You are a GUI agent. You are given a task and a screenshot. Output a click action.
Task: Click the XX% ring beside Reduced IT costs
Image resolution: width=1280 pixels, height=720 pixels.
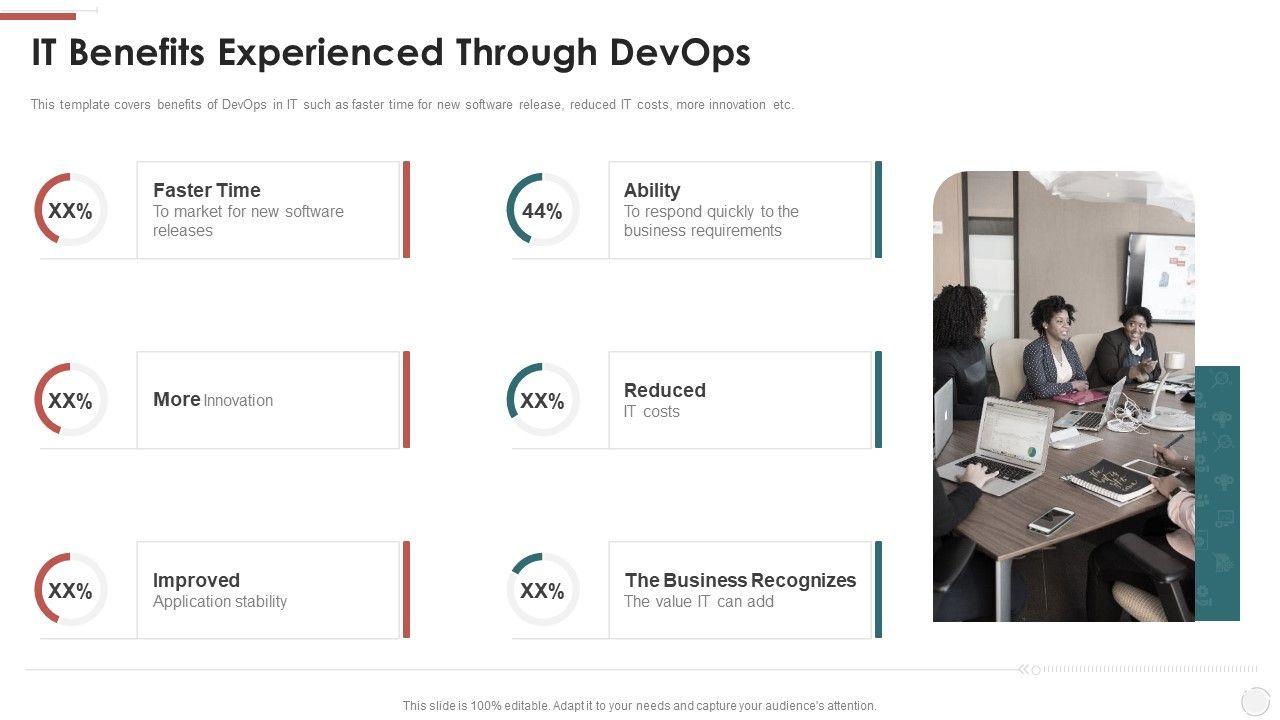[542, 400]
